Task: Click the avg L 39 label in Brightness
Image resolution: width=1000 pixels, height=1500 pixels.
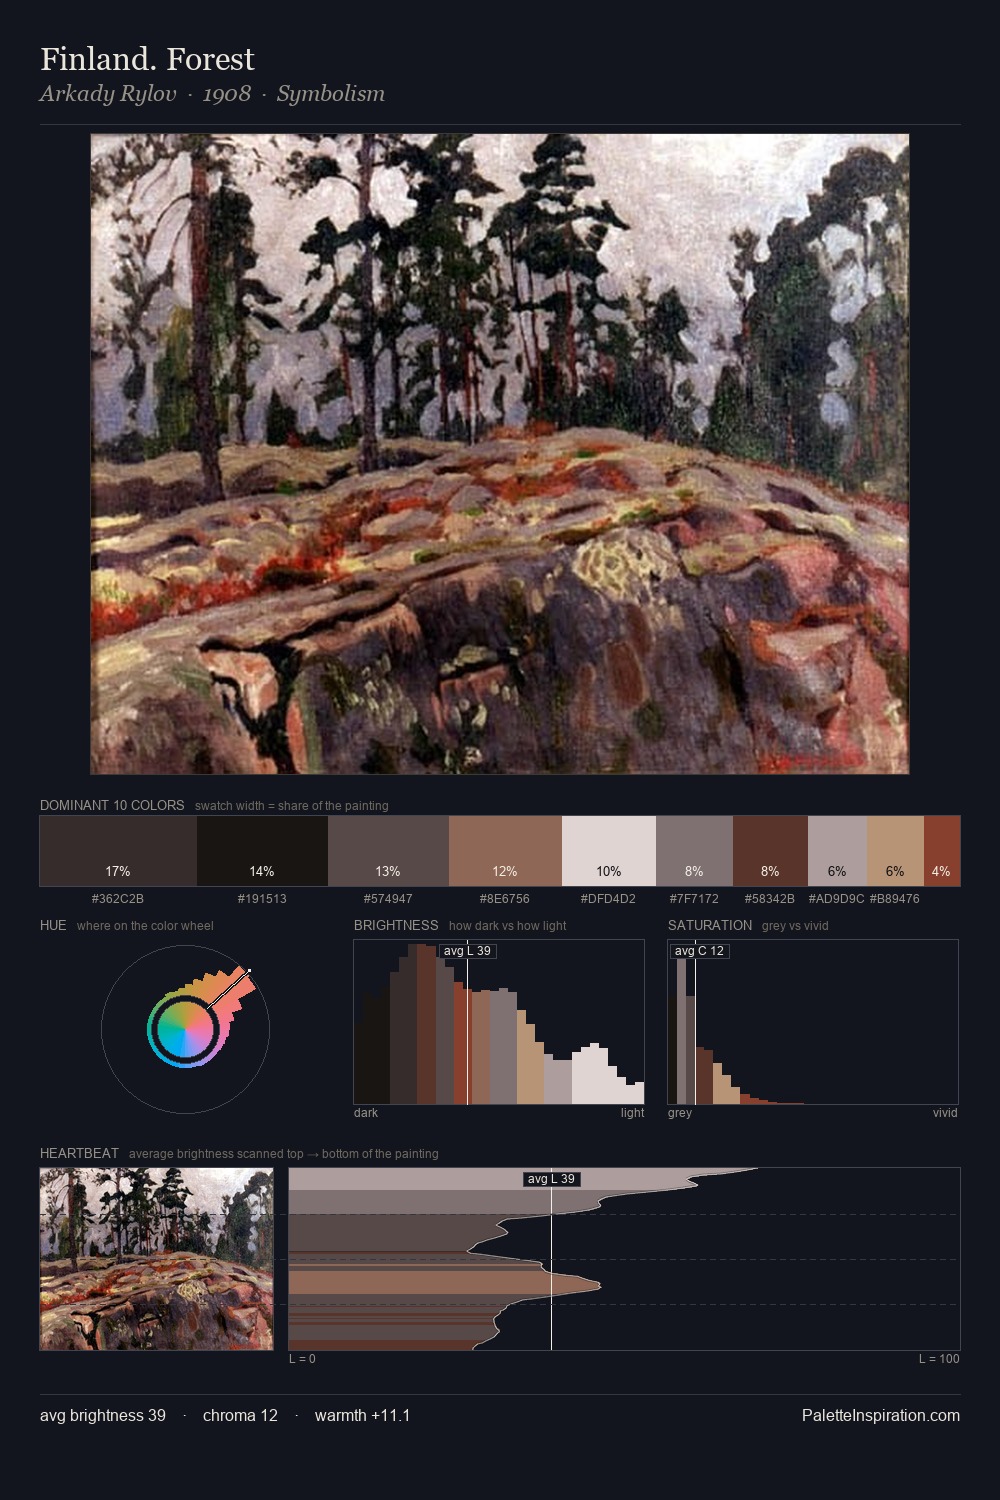Action: (468, 950)
